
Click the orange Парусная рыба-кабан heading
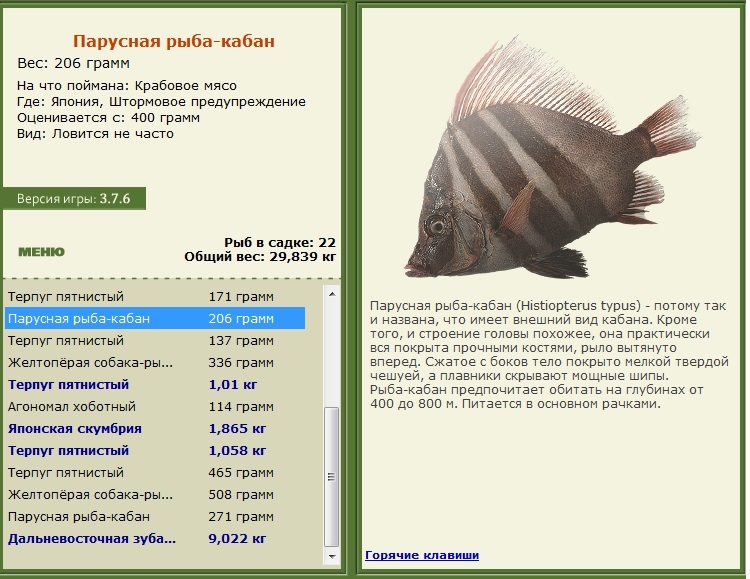(x=174, y=41)
